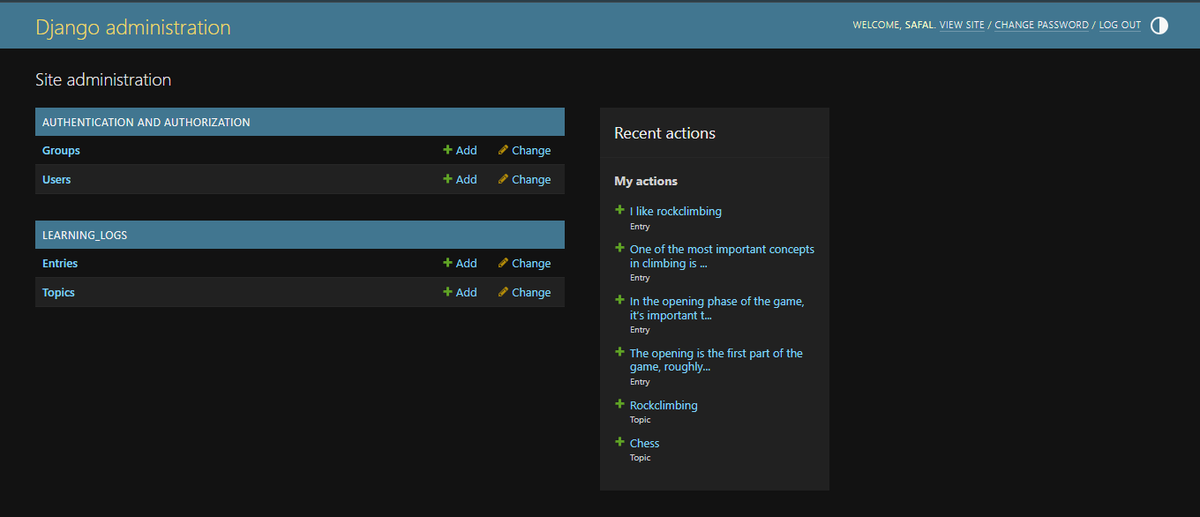Open the Users model link

click(56, 179)
